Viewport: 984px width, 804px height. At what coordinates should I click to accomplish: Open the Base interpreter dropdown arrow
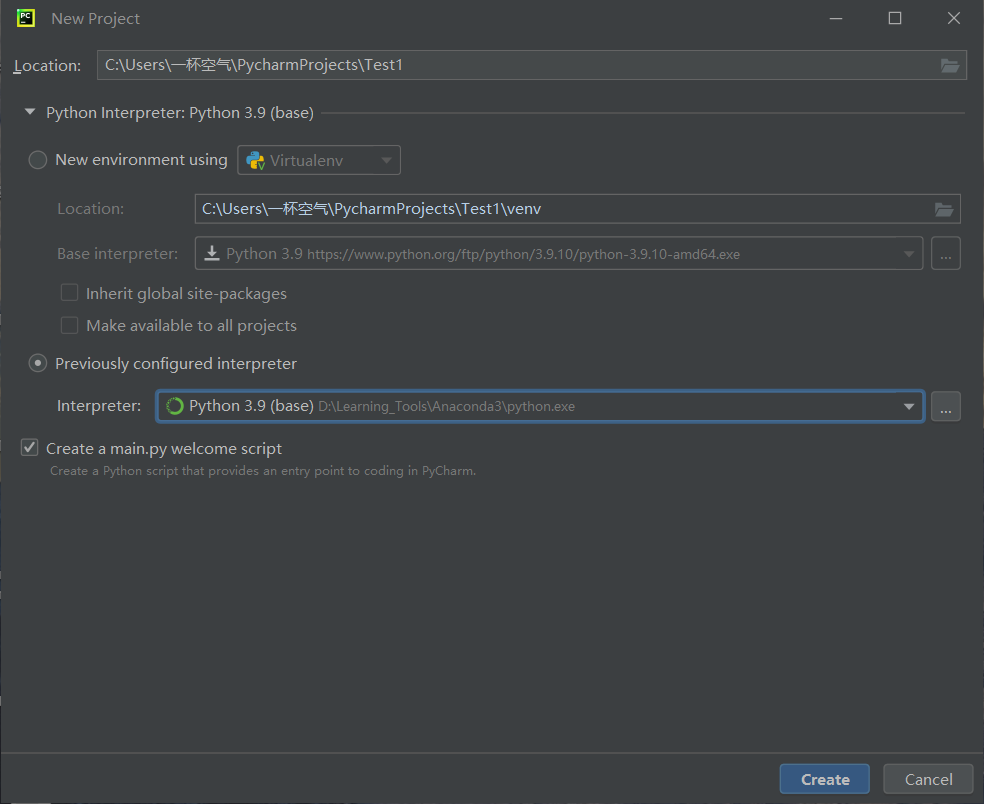[908, 254]
